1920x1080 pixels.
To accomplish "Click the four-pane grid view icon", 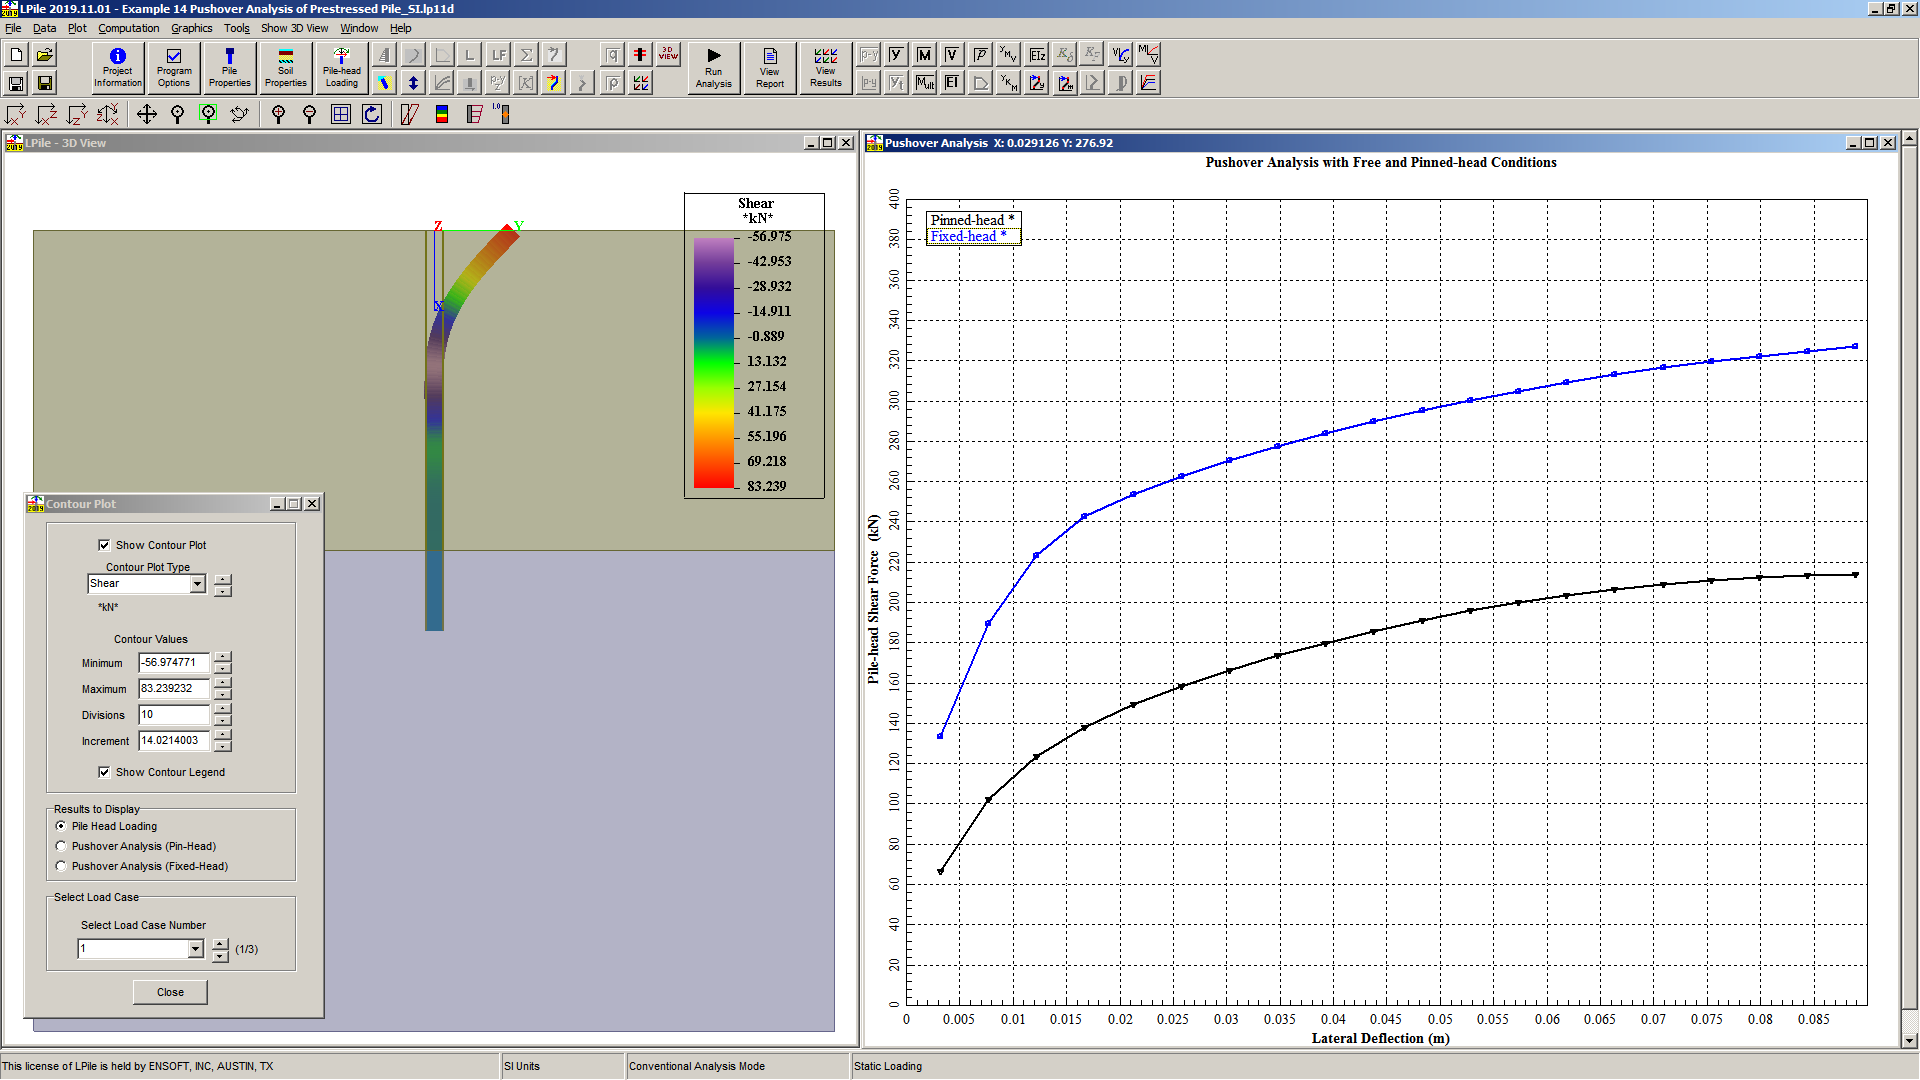I will point(341,114).
